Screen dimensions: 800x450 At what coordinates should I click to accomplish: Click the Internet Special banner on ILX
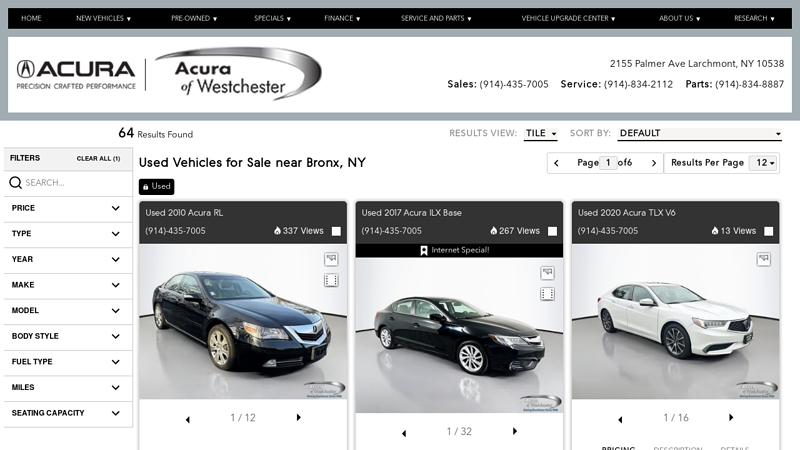(459, 250)
